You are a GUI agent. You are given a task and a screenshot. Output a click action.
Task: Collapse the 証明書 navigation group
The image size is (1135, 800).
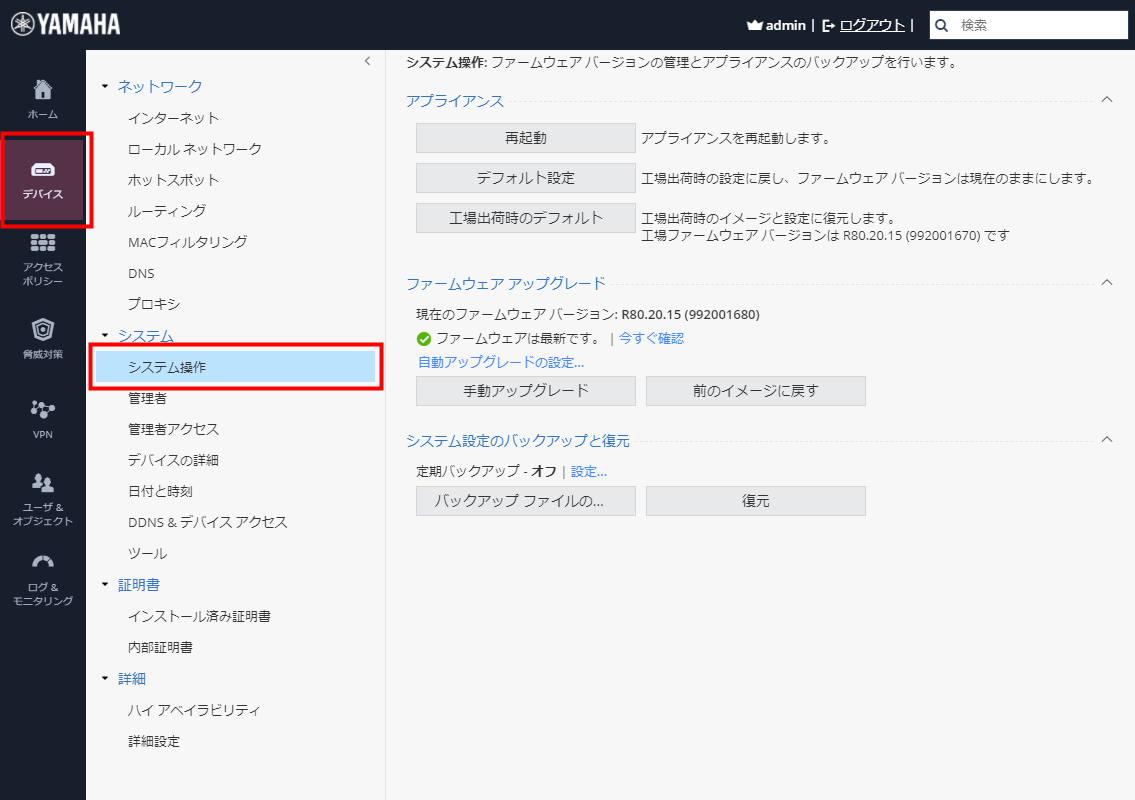(x=104, y=585)
